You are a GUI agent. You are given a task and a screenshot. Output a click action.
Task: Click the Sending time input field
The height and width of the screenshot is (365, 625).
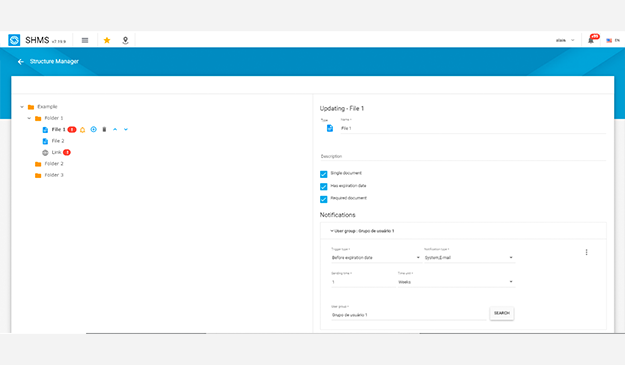tap(363, 282)
